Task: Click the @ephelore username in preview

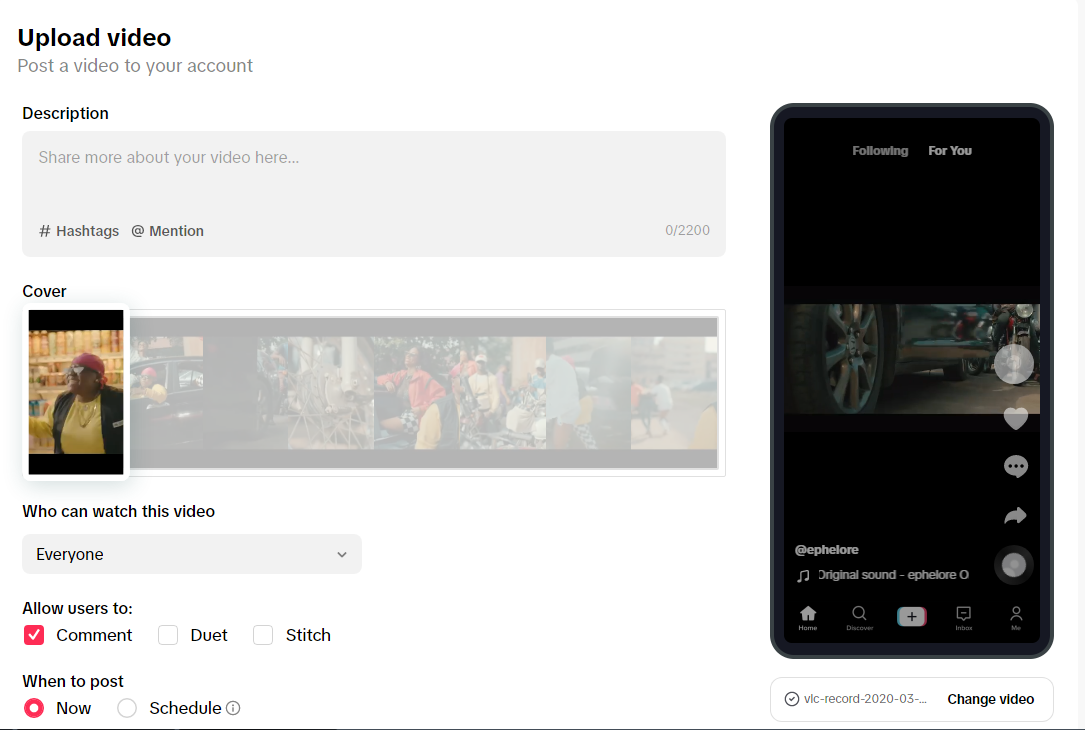Action: coord(827,549)
